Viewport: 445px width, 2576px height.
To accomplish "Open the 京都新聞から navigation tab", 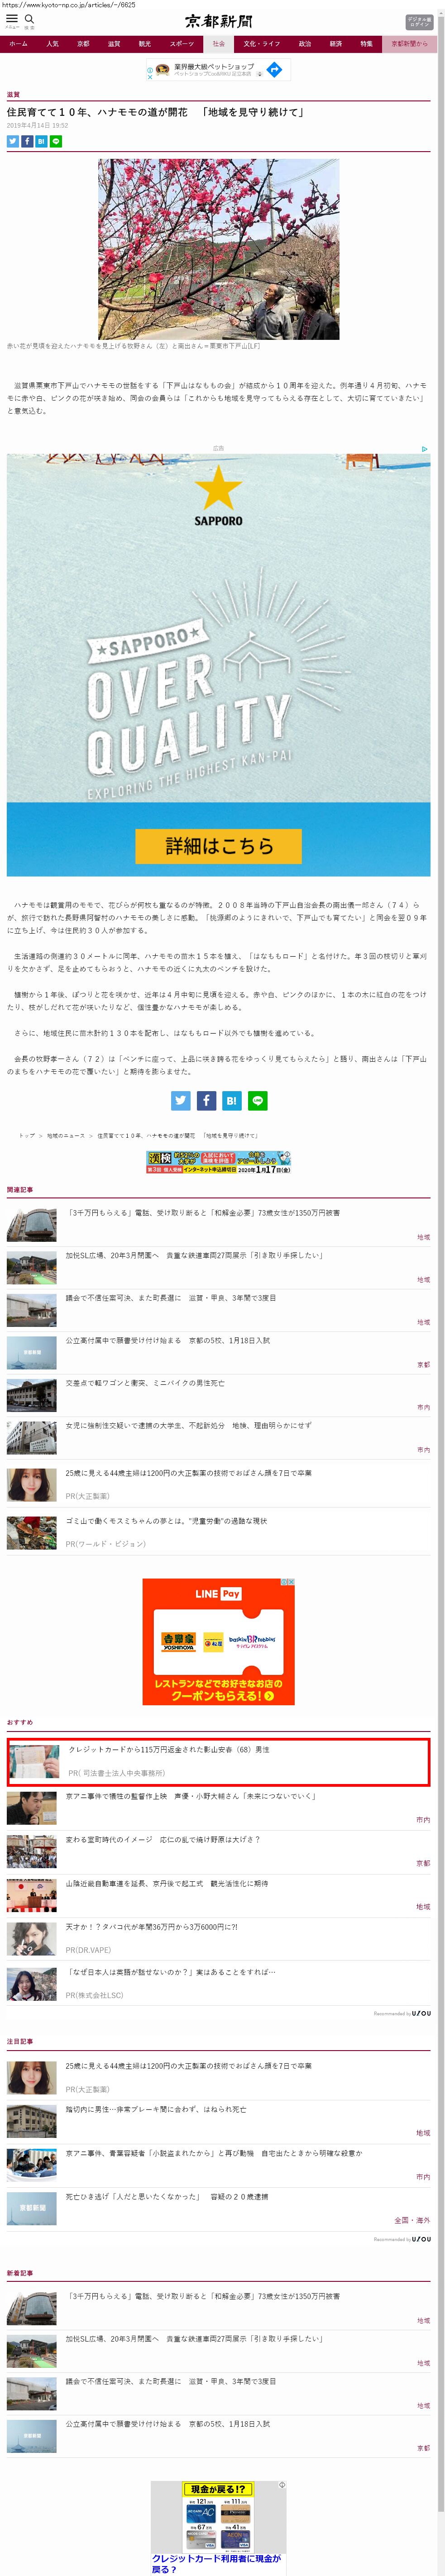I will (408, 44).
